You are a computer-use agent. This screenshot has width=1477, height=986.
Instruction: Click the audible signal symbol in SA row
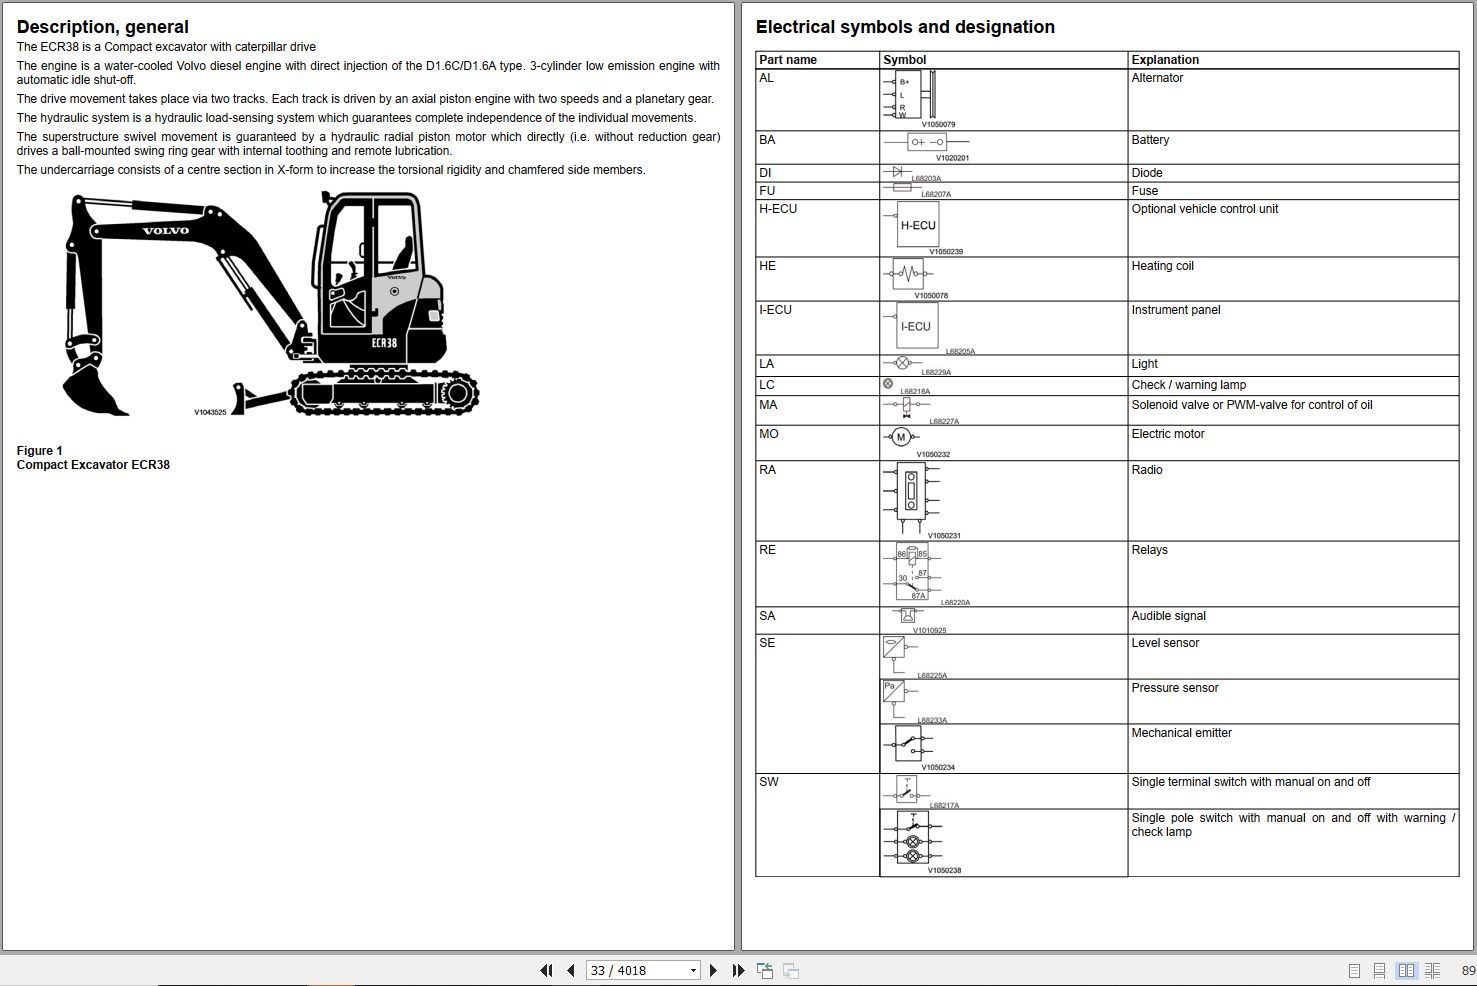[x=907, y=616]
